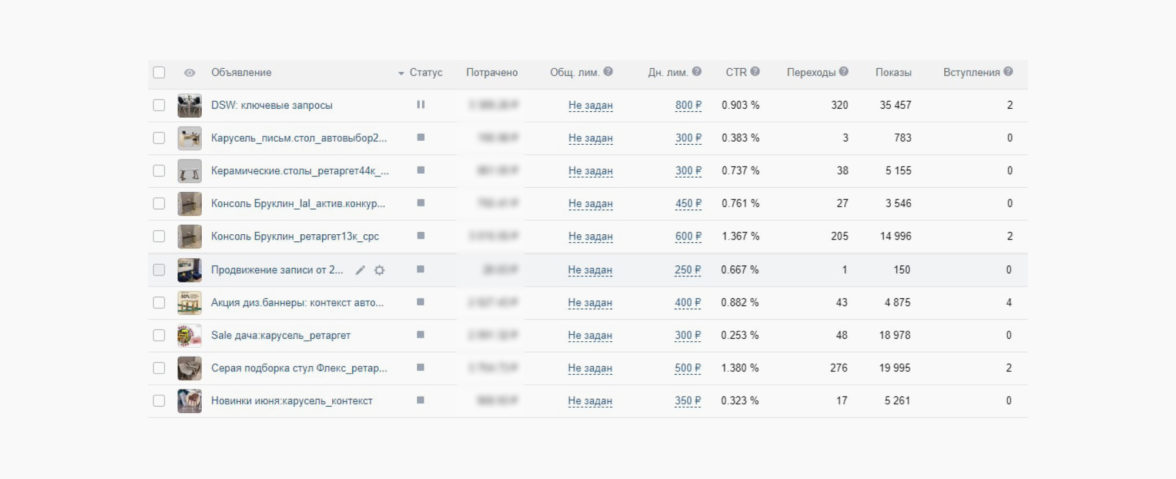Select the checkbox for Новинки июня ad
This screenshot has height=479, width=1176.
[159, 401]
